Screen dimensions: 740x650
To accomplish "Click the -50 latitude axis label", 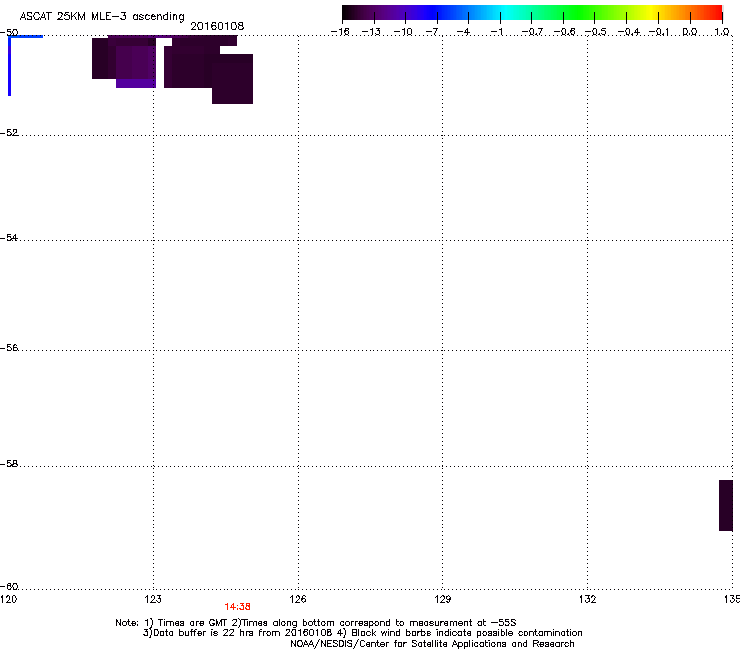I will tap(9, 33).
